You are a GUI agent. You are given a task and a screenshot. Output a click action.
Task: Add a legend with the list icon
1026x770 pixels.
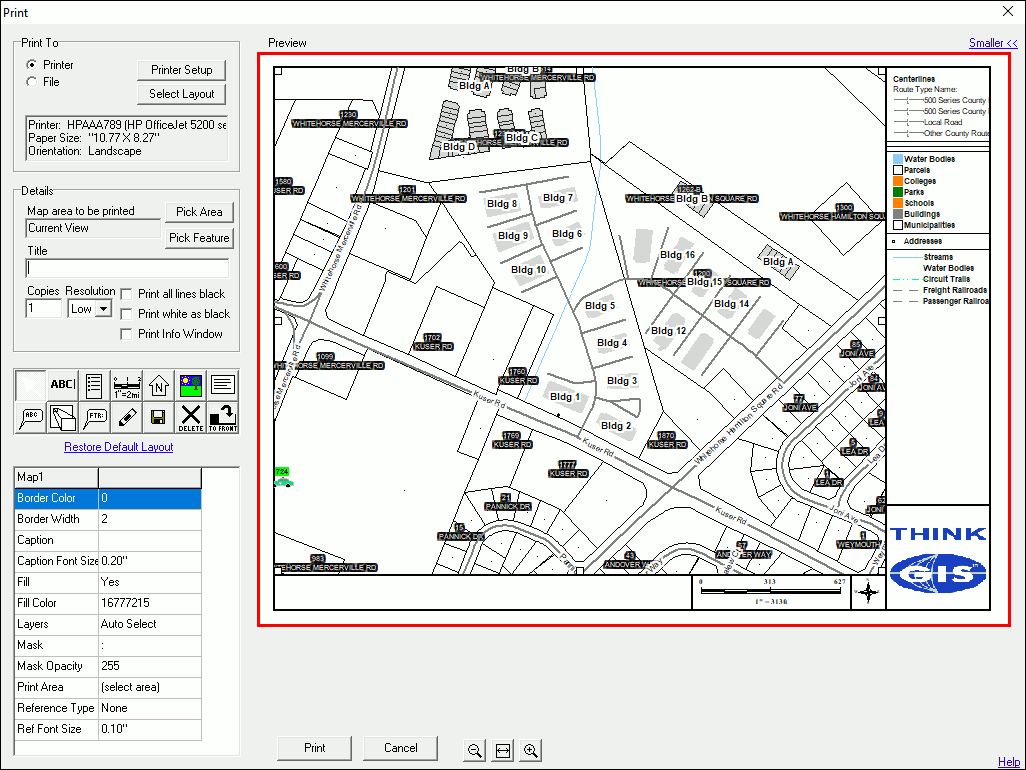95,385
